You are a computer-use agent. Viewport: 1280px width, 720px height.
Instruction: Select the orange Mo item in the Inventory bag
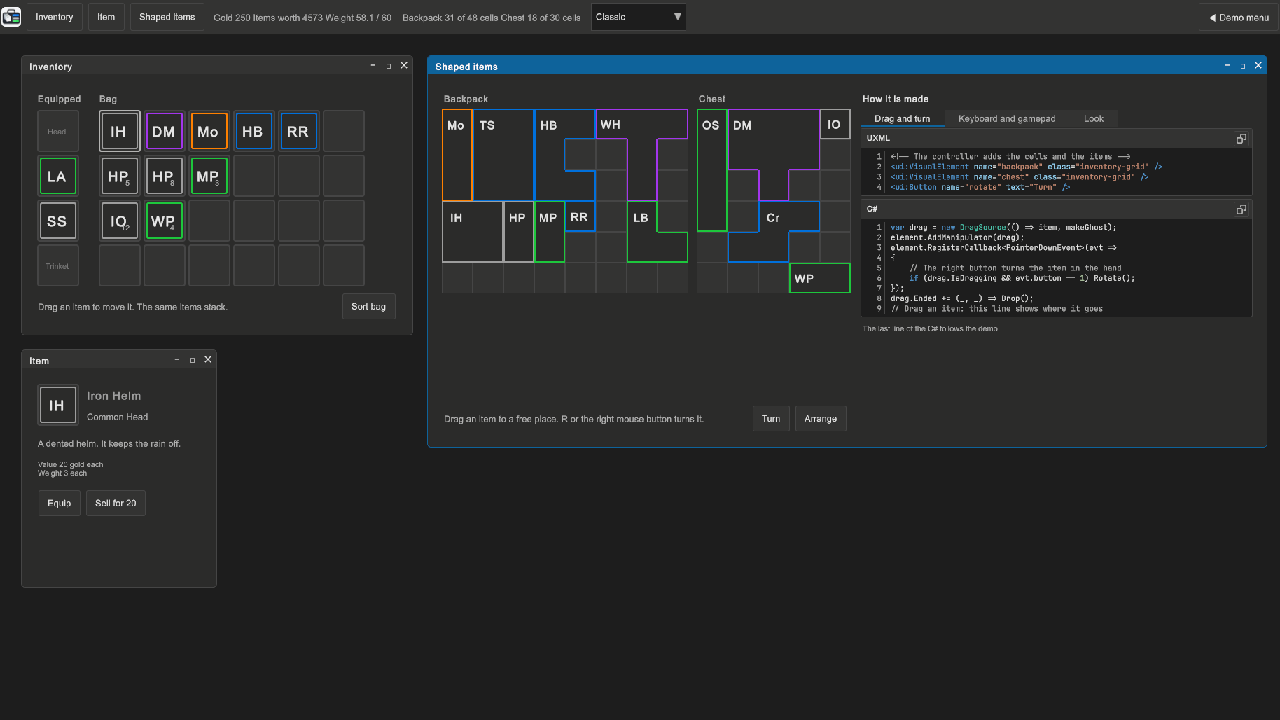tap(208, 131)
